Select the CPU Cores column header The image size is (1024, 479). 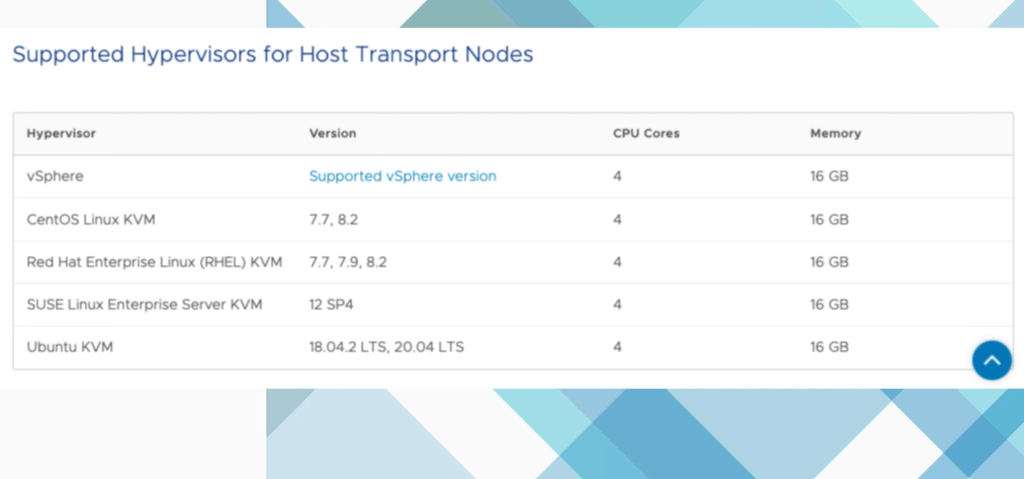point(646,133)
